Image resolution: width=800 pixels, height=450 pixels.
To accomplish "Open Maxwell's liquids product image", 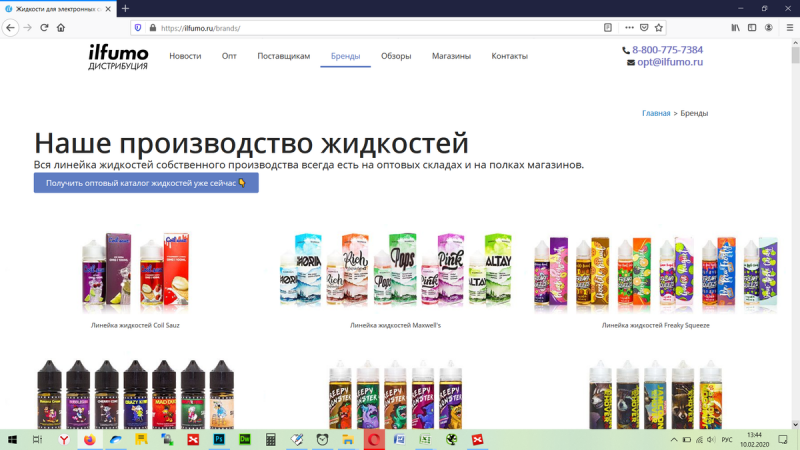I will pos(395,270).
